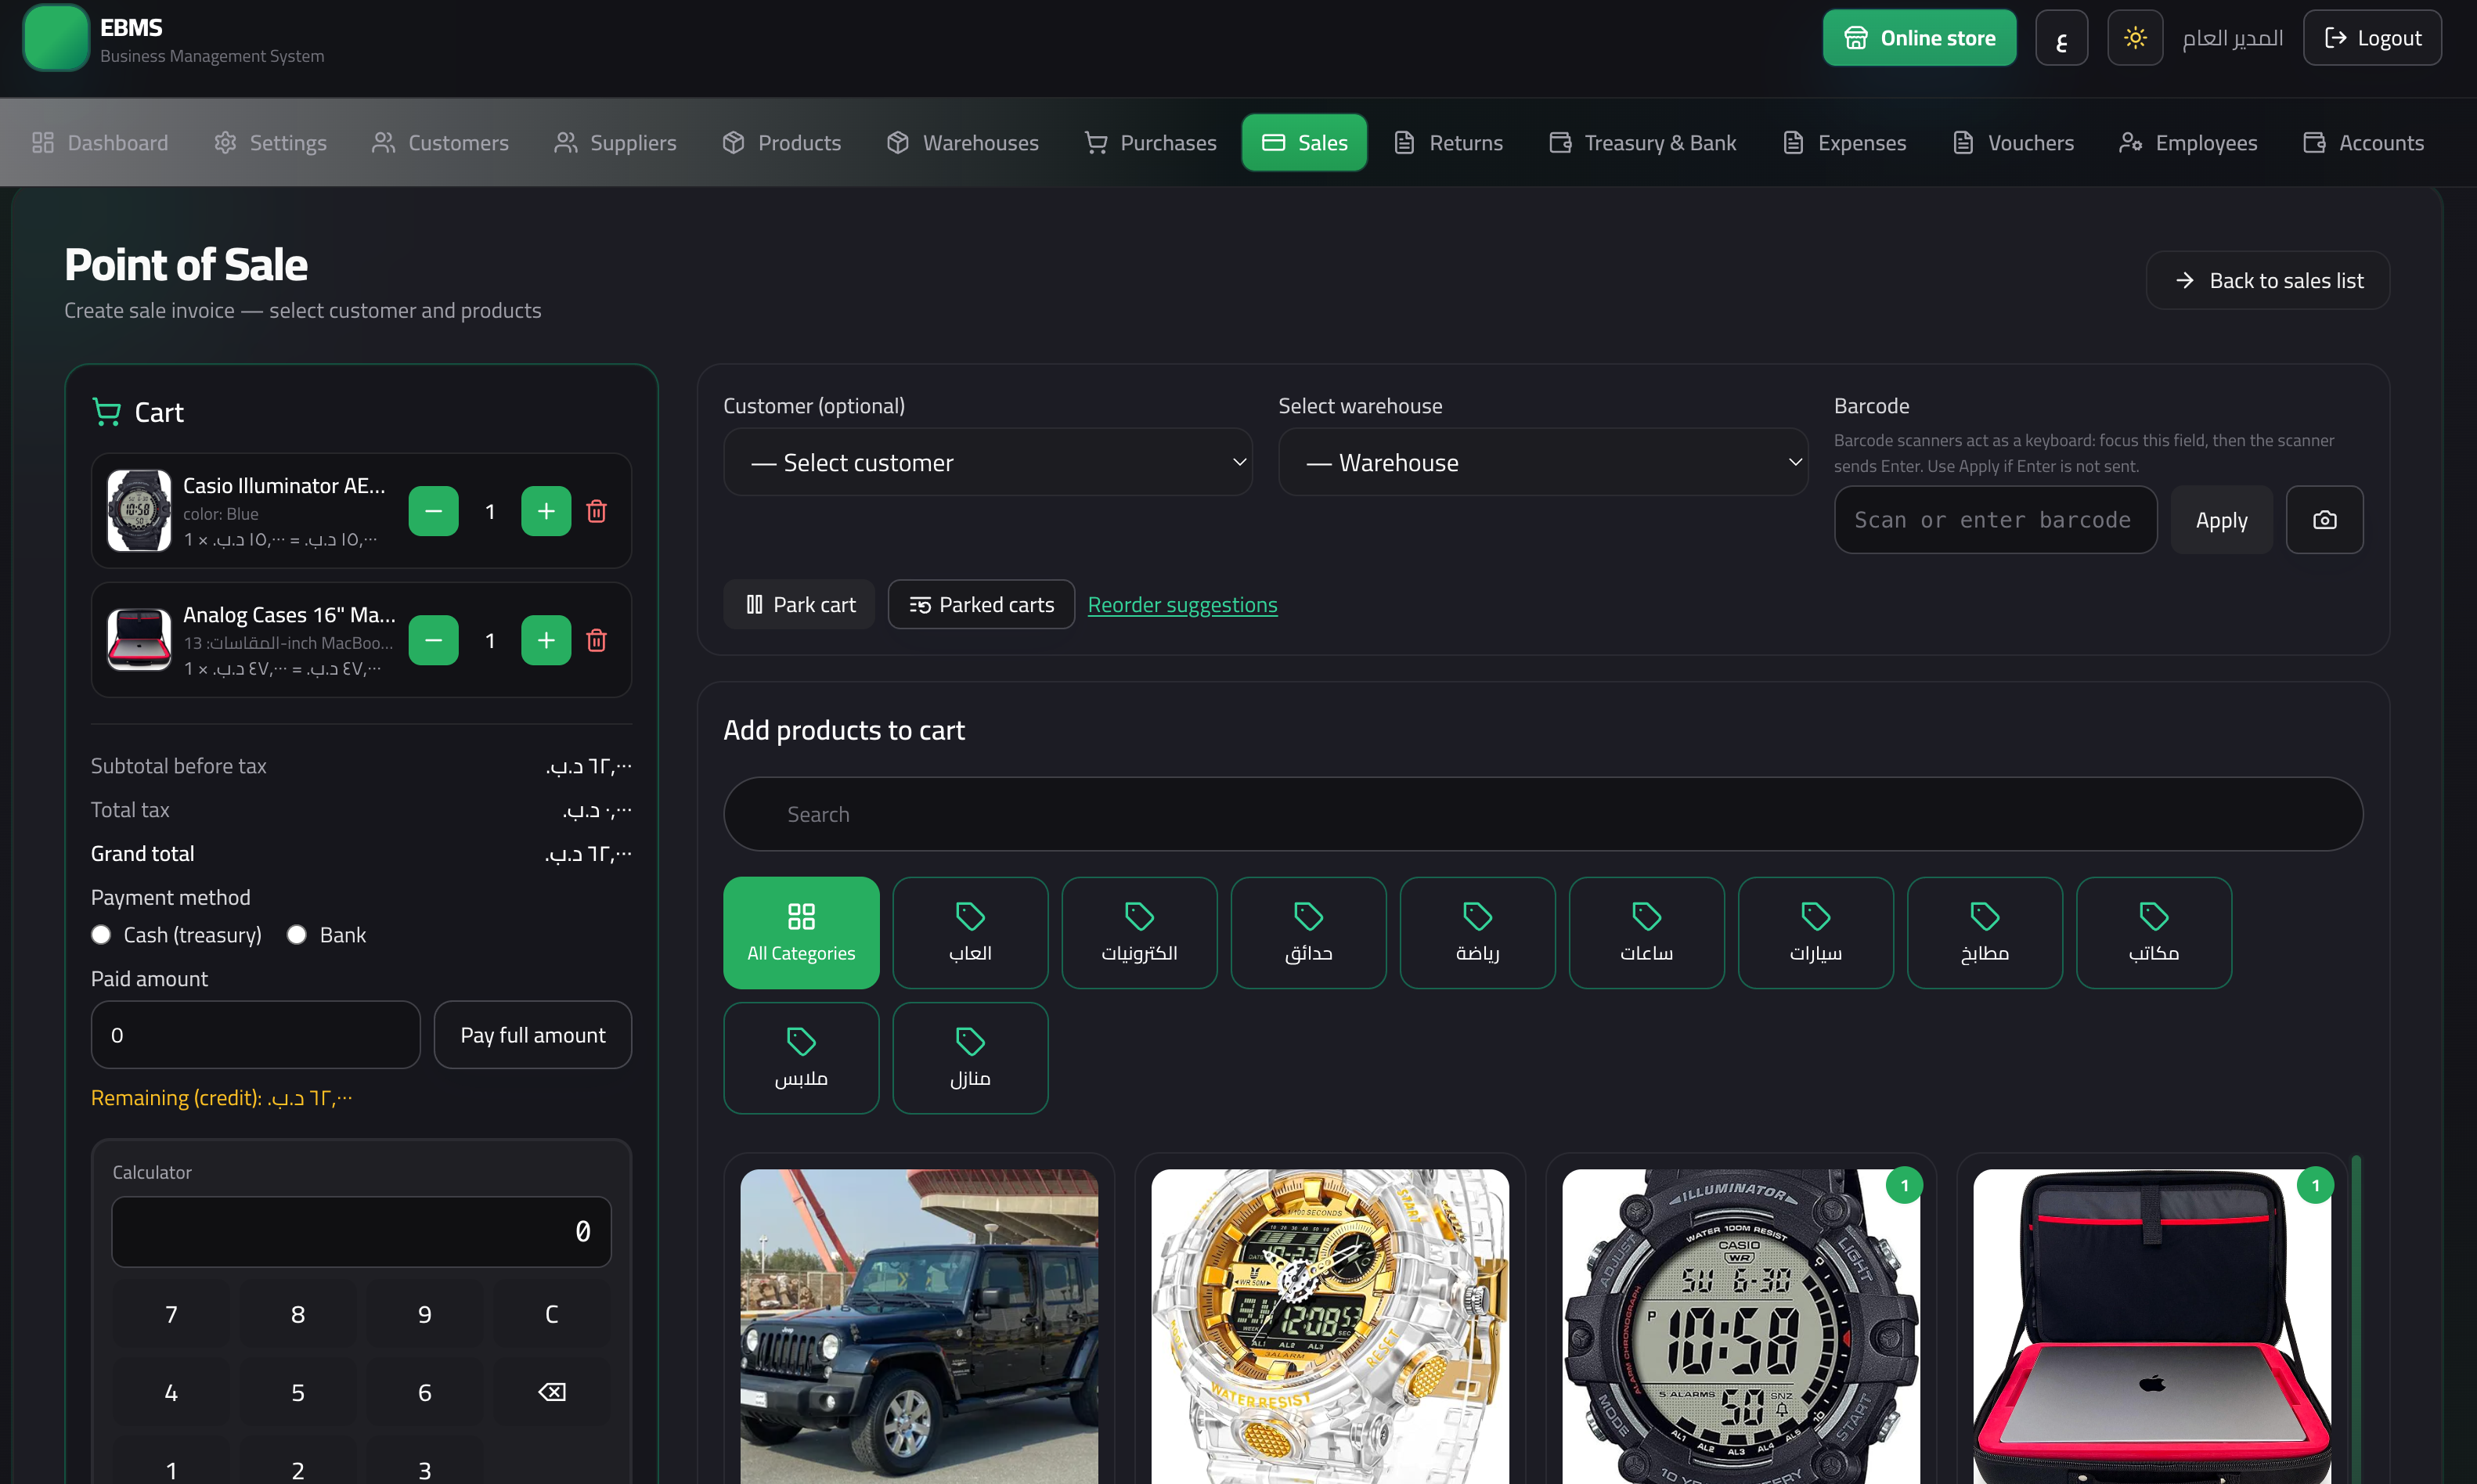Decrease Casio Illuminator quantity
This screenshot has height=1484, width=2477.
coord(433,511)
